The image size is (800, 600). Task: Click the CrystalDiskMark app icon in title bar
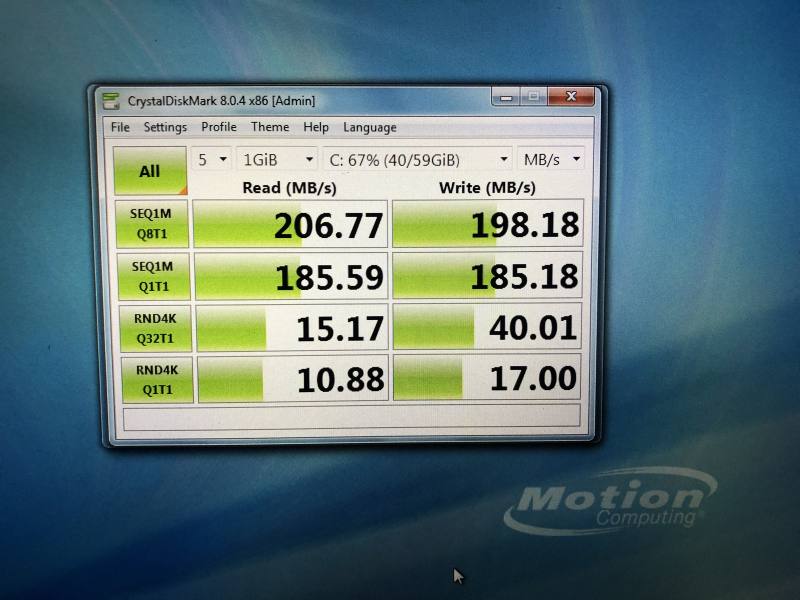111,101
